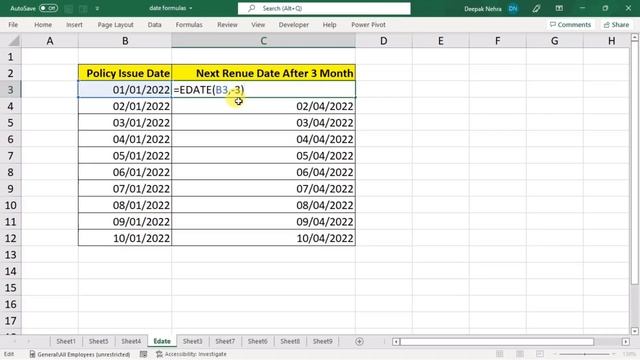Click the active Edate sheet tab

pos(162,341)
